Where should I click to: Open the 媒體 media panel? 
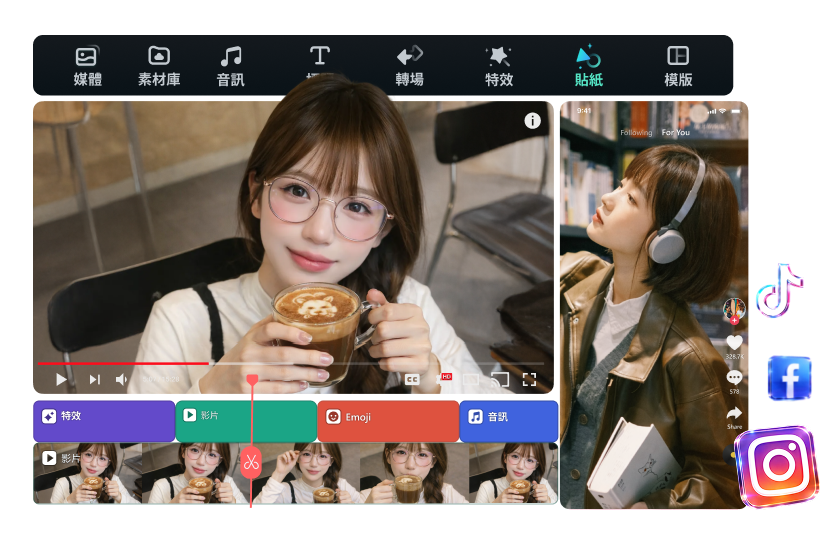click(x=88, y=66)
